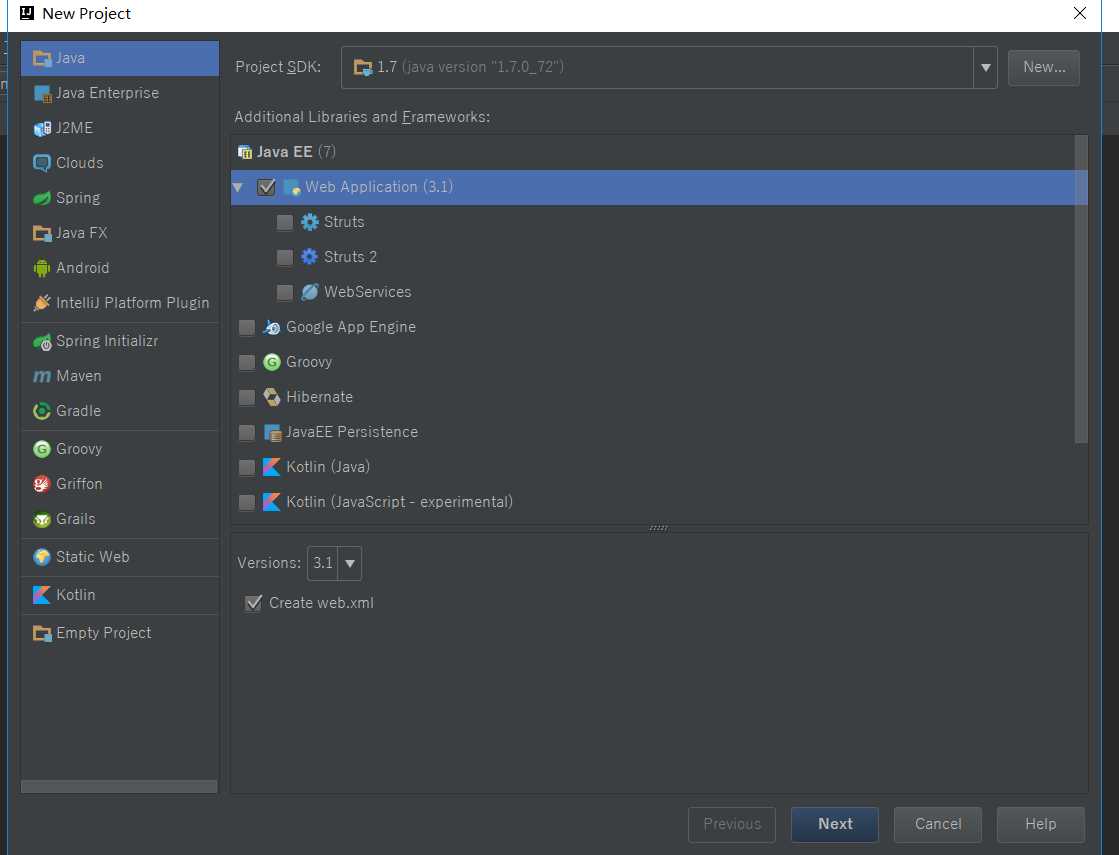Image resolution: width=1119 pixels, height=855 pixels.
Task: Check the WebServices checkbox
Action: click(x=284, y=292)
